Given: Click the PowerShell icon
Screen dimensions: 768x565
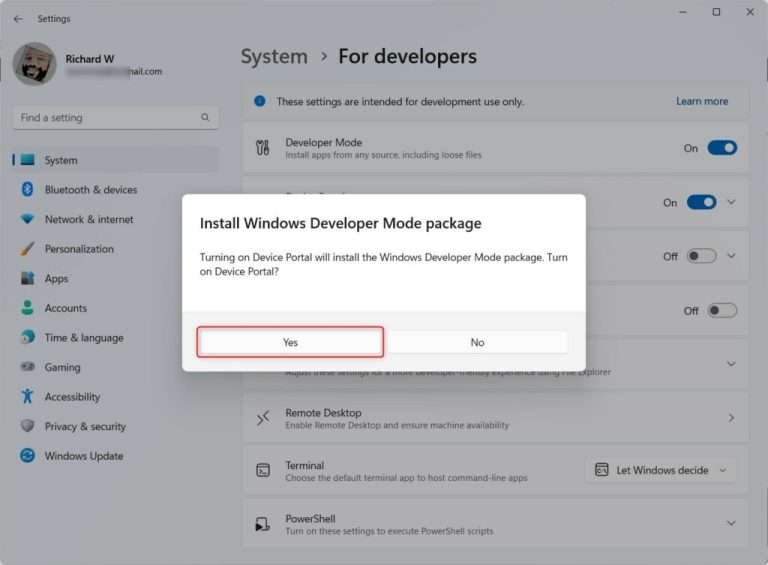Looking at the screenshot, I should tap(263, 524).
